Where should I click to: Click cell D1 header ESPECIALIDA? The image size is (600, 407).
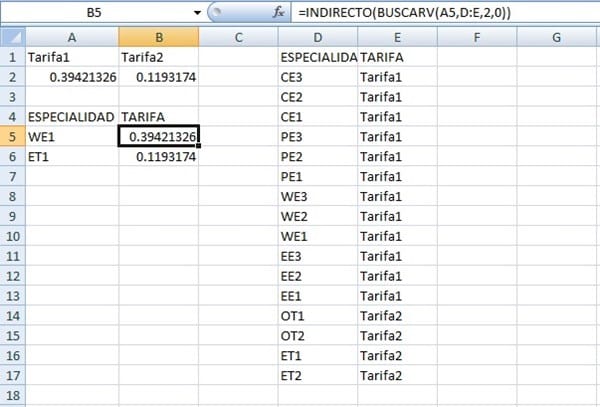318,57
